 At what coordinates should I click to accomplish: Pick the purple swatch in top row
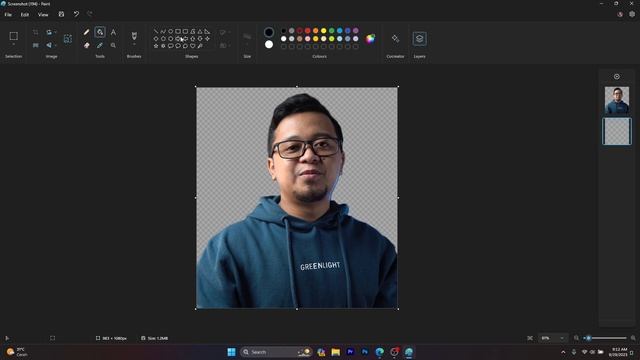[356, 31]
